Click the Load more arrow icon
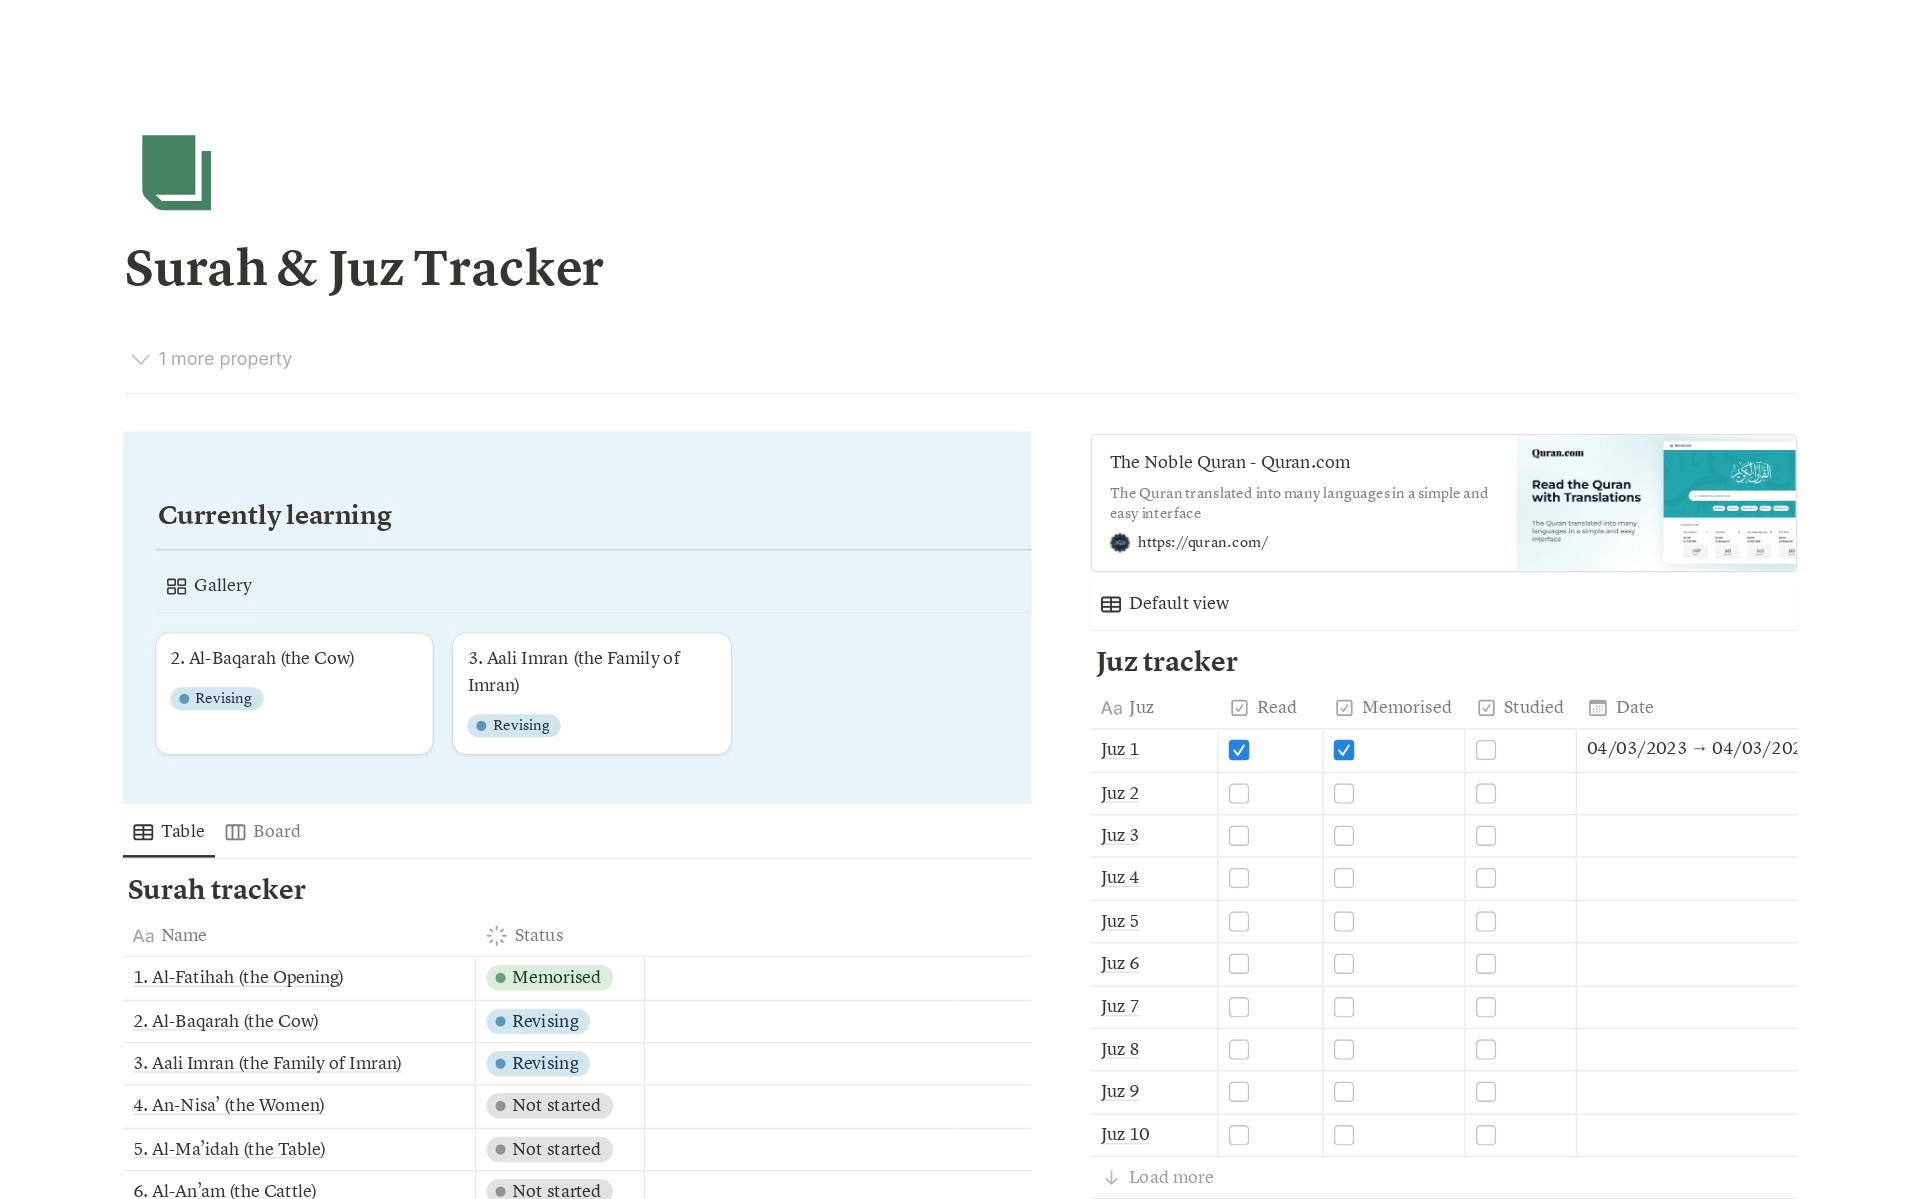The height and width of the screenshot is (1199, 1920). click(1111, 1178)
